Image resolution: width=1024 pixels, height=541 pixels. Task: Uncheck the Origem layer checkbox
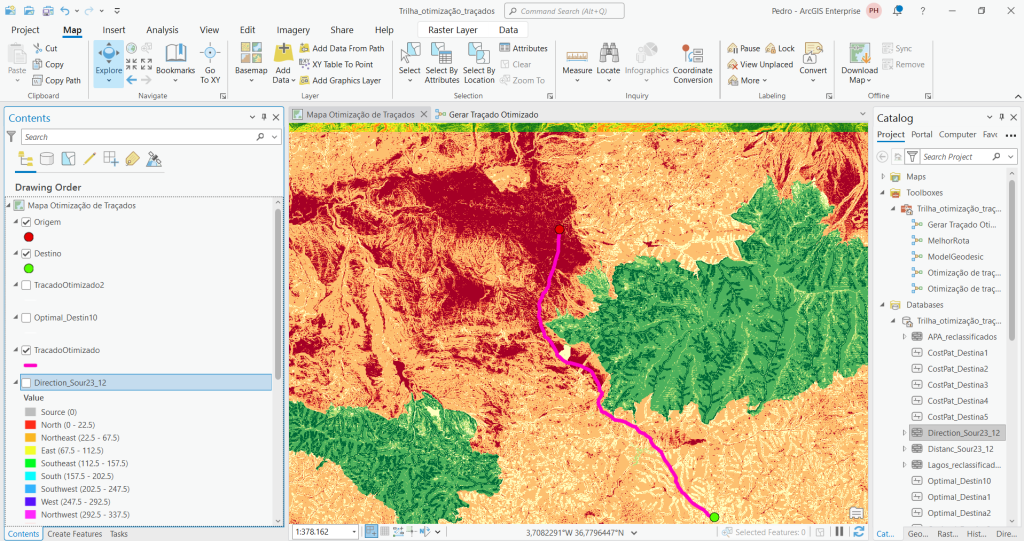(x=27, y=222)
